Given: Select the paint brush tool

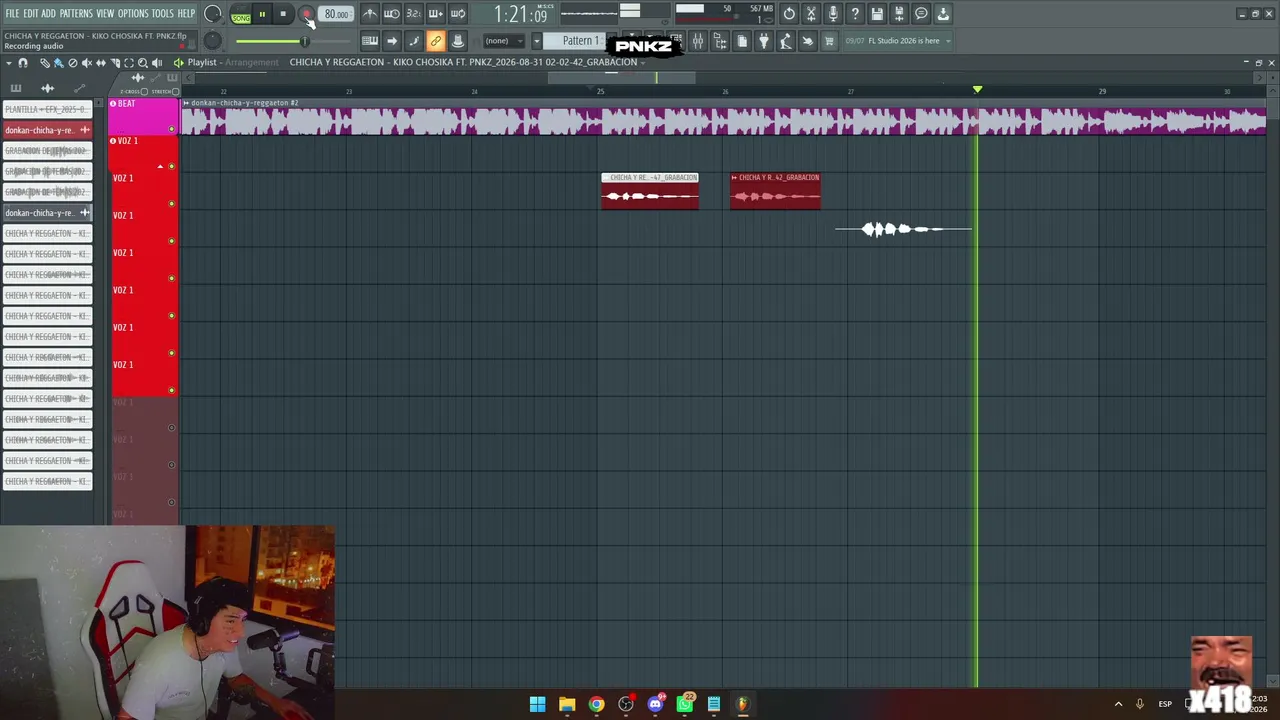Looking at the screenshot, I should (58, 63).
